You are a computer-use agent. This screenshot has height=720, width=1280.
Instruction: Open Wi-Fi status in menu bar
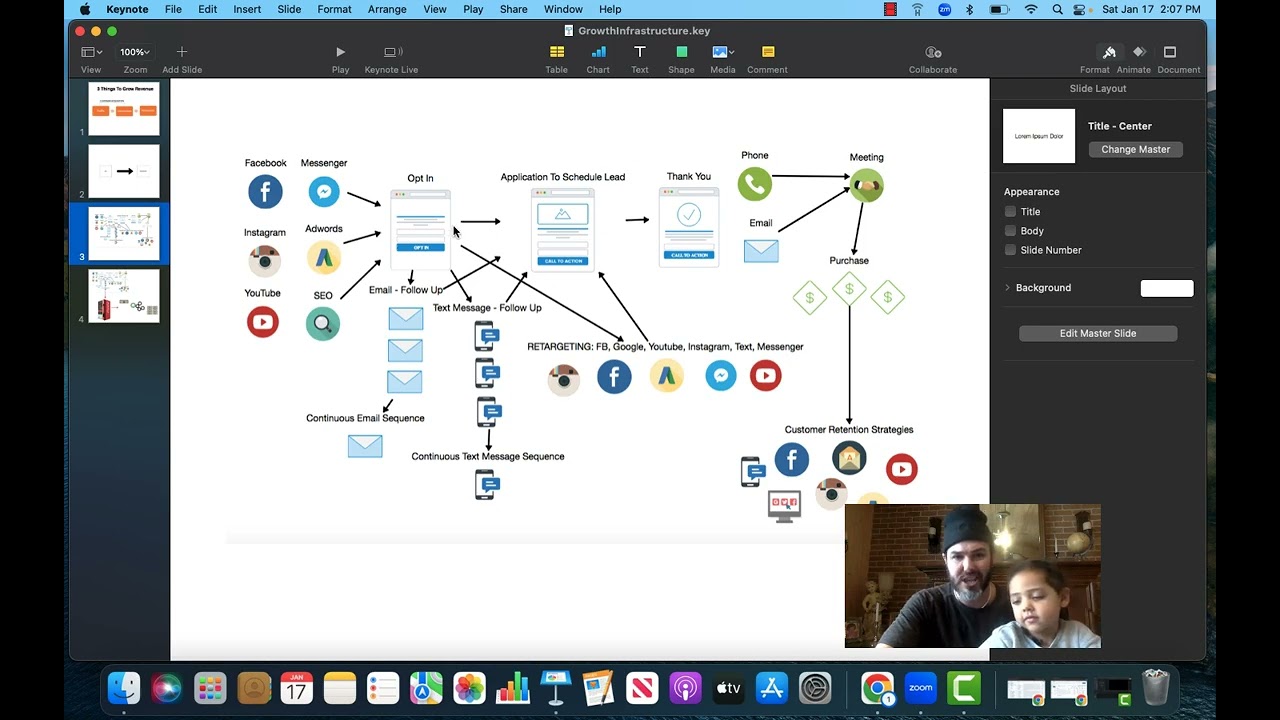click(1031, 9)
